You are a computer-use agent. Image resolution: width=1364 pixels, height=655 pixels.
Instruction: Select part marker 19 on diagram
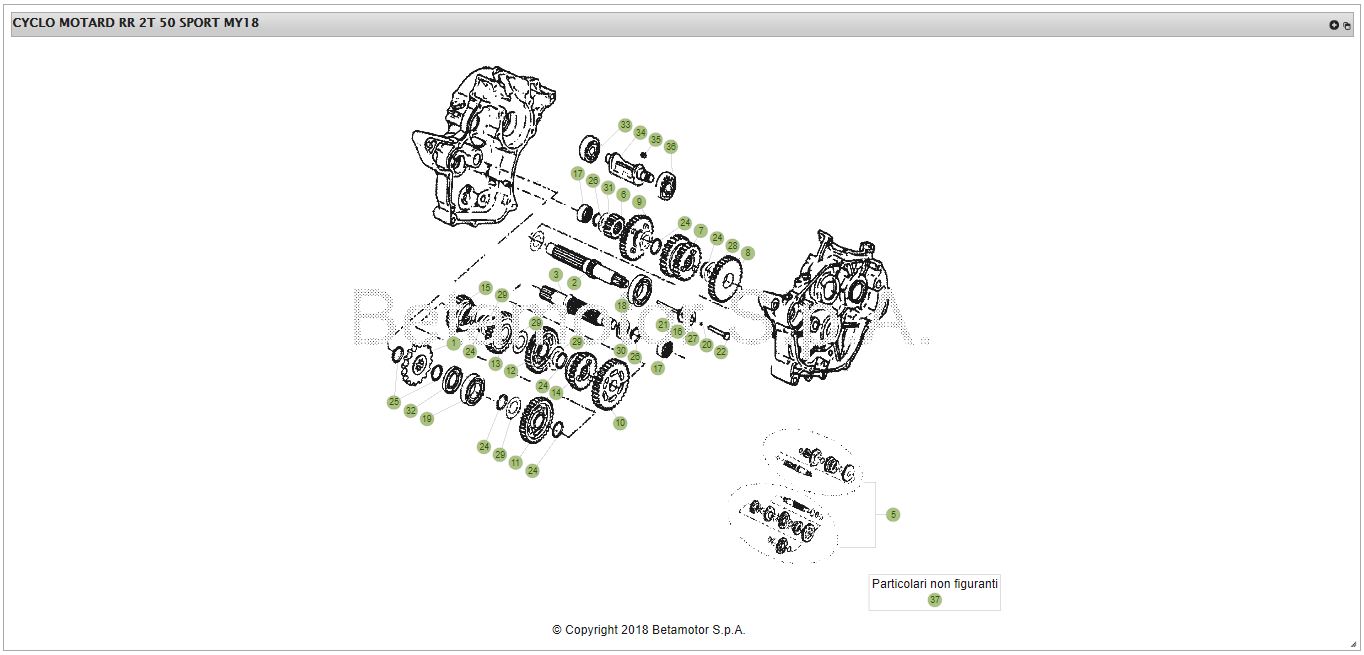coord(427,419)
